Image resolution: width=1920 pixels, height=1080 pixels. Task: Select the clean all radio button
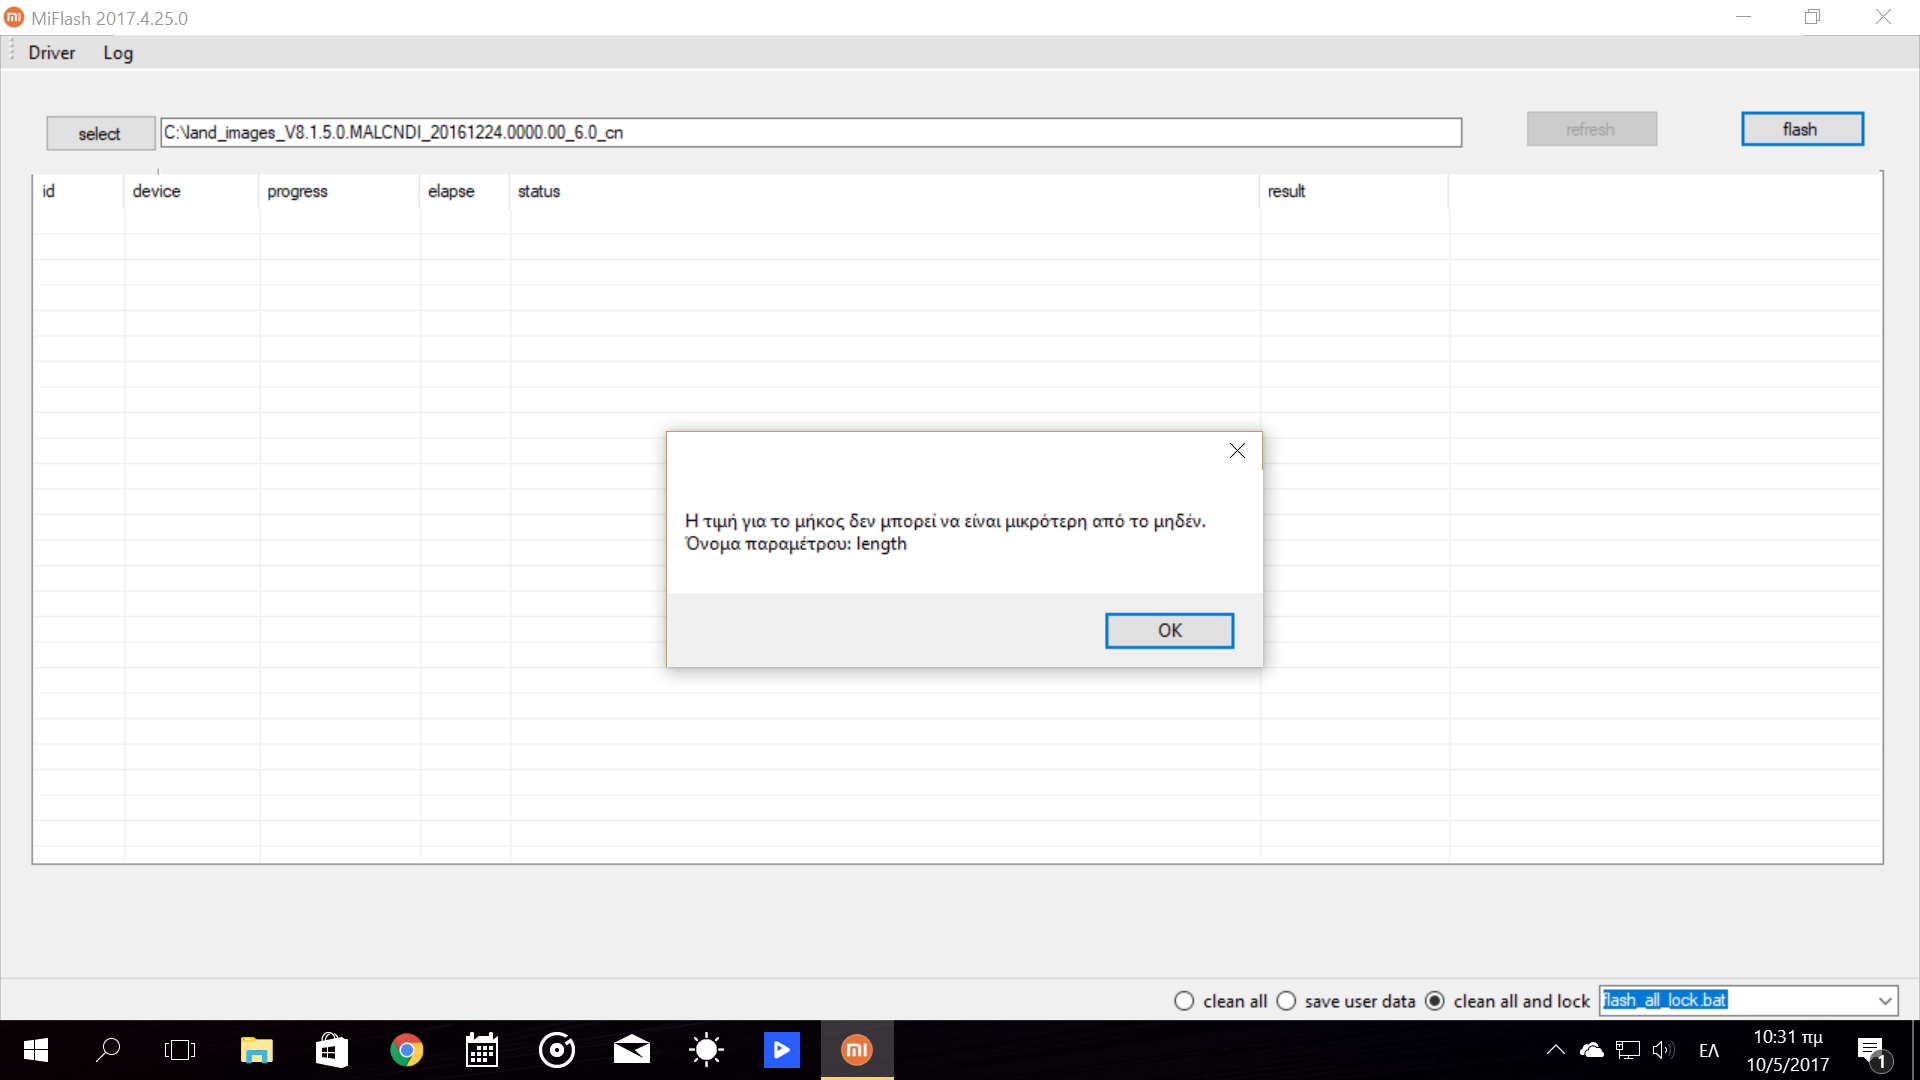[1184, 1001]
